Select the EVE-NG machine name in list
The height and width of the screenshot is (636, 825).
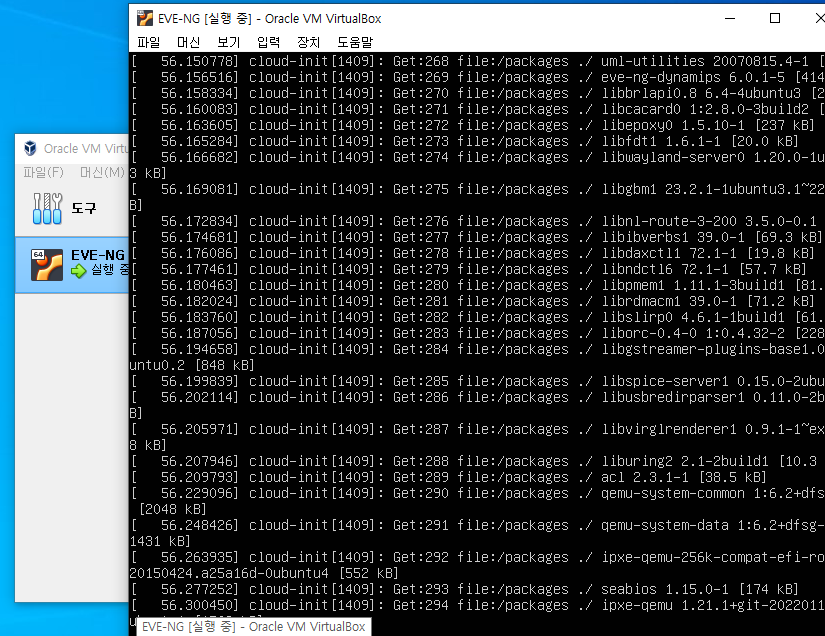98,255
